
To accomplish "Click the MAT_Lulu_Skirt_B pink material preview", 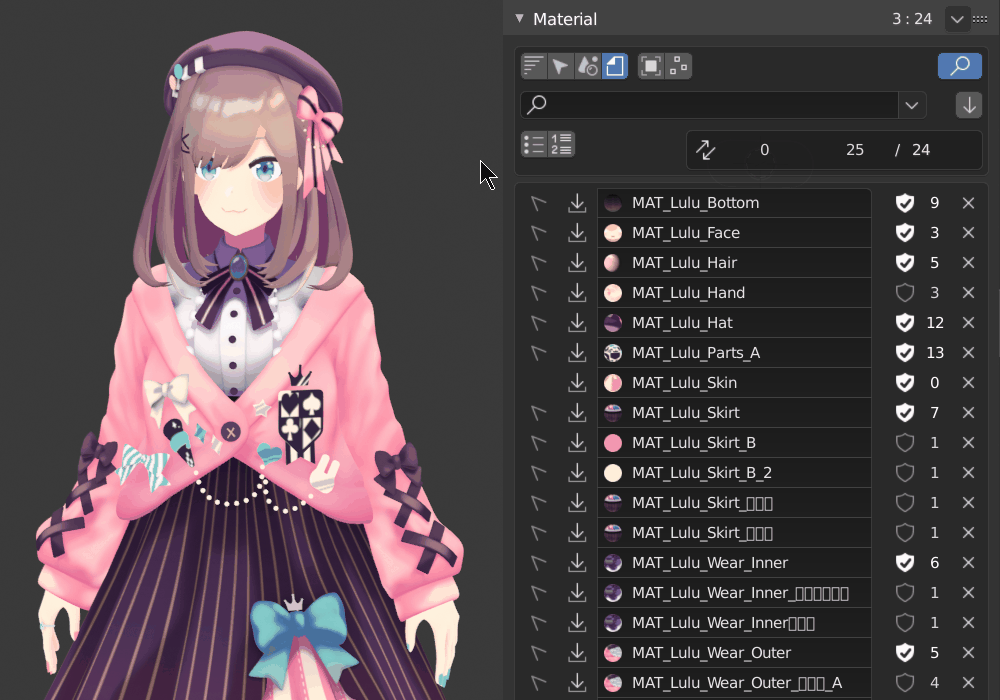I will point(613,442).
